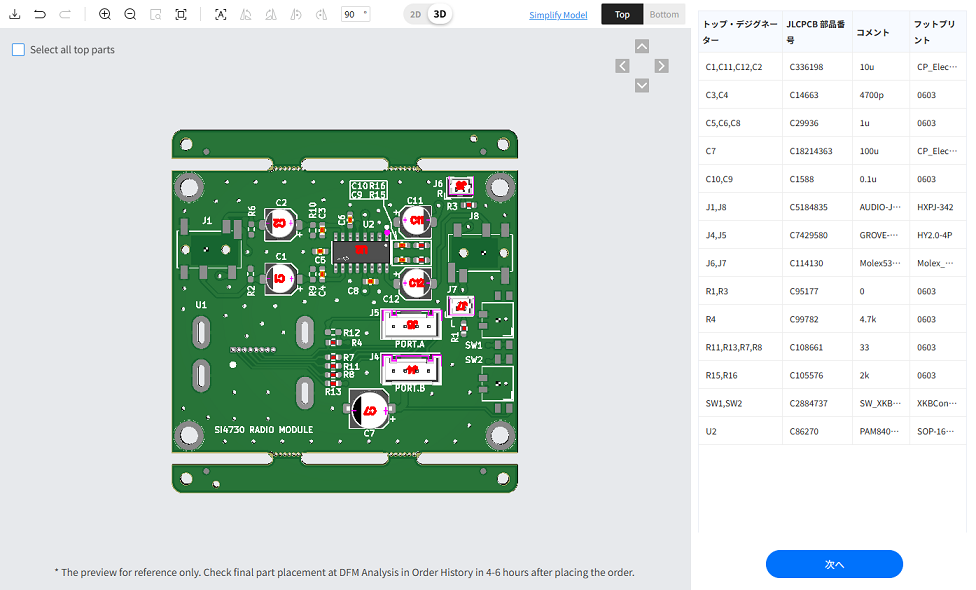Switch to the Bottom side tab
The width and height of the screenshot is (976, 590).
click(x=663, y=14)
